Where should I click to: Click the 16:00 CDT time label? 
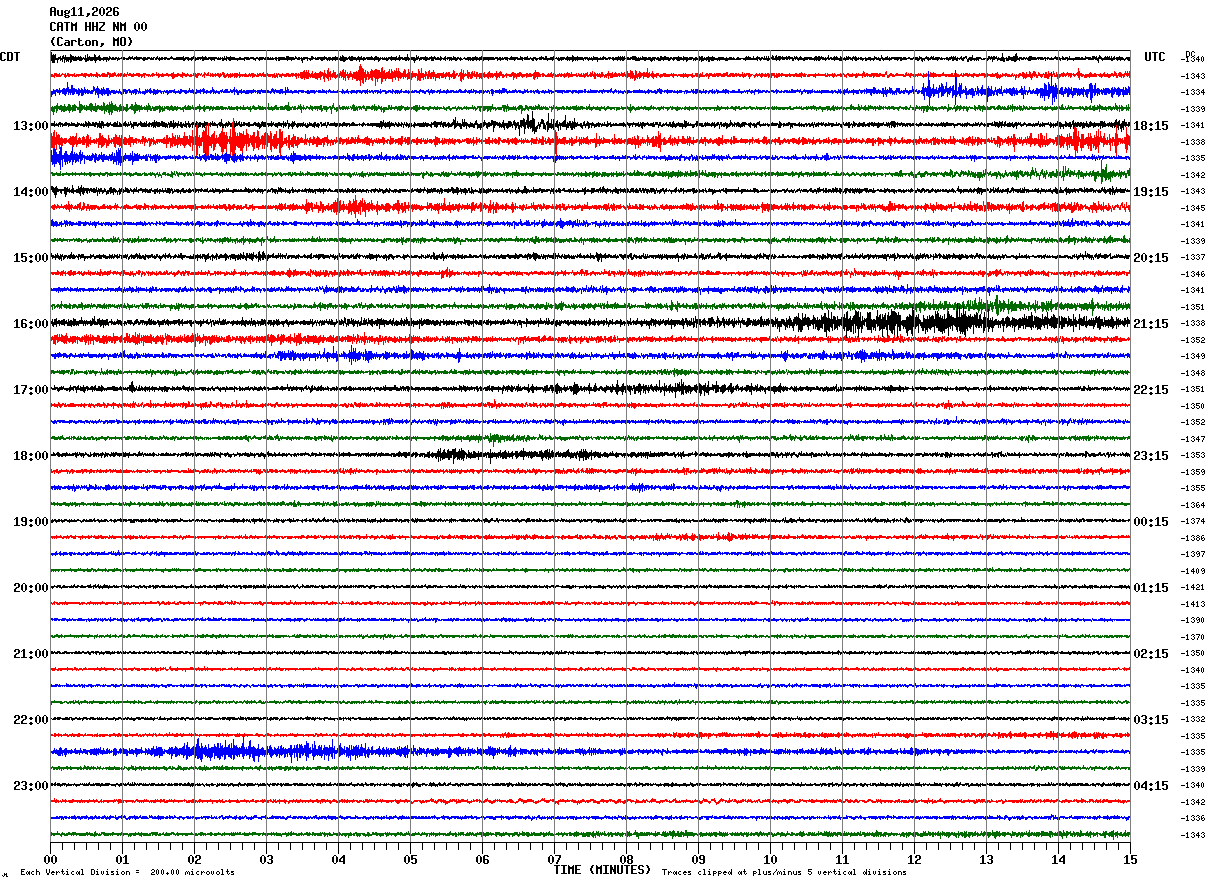pyautogui.click(x=31, y=323)
